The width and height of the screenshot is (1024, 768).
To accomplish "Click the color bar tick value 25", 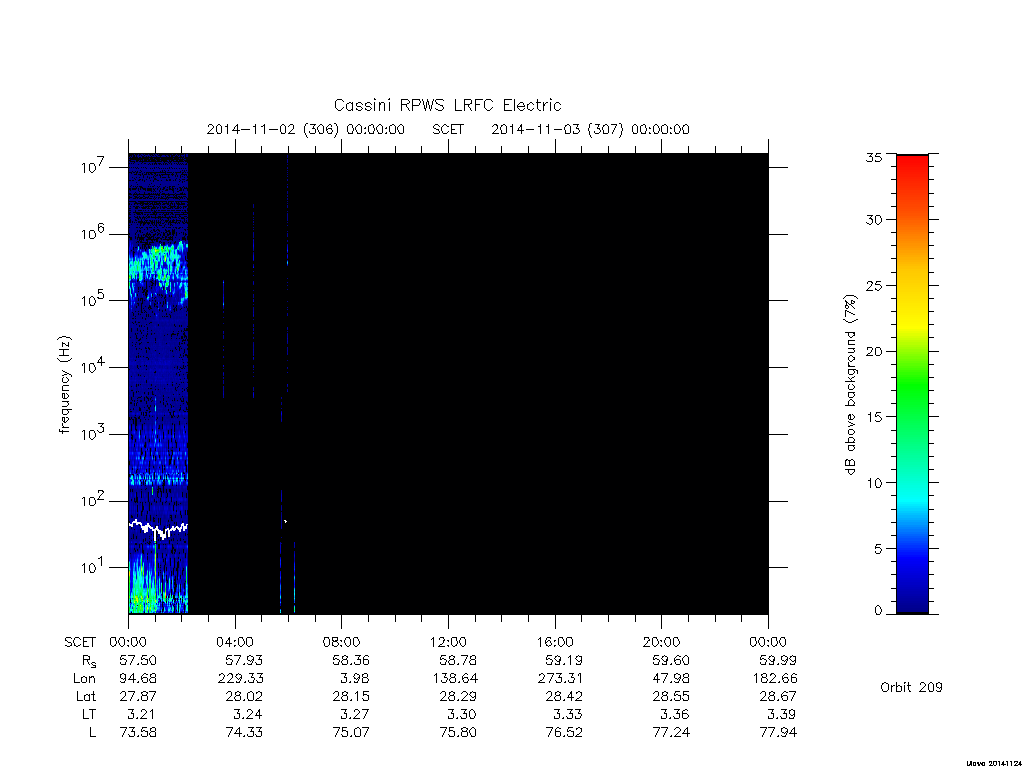I will click(874, 285).
